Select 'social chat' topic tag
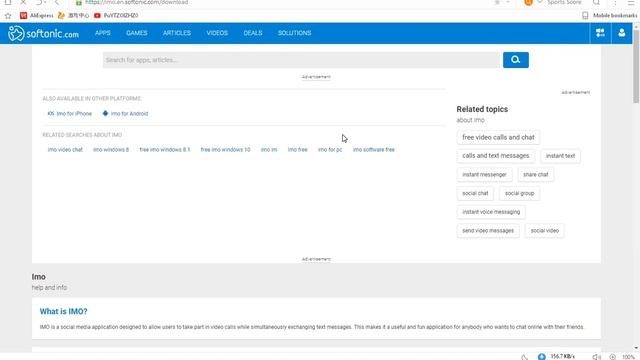 tap(475, 193)
